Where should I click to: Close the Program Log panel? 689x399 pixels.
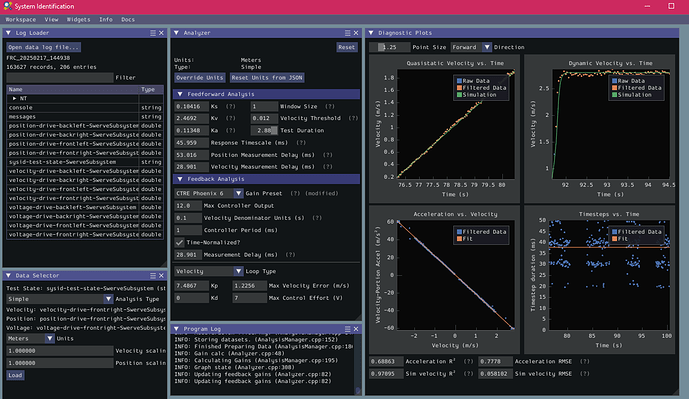coord(356,329)
